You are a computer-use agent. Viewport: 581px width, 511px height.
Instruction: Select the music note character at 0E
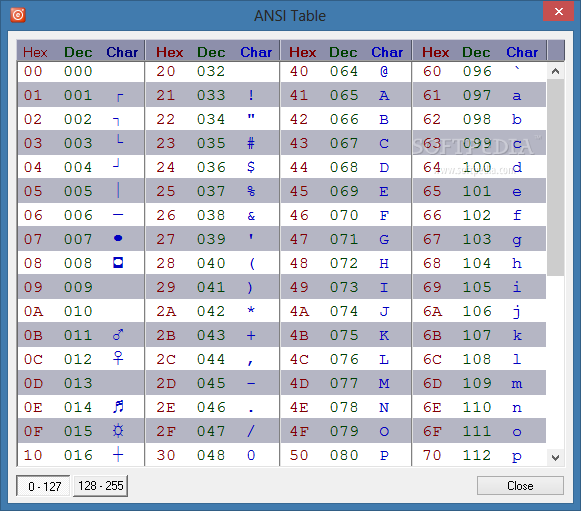[118, 407]
